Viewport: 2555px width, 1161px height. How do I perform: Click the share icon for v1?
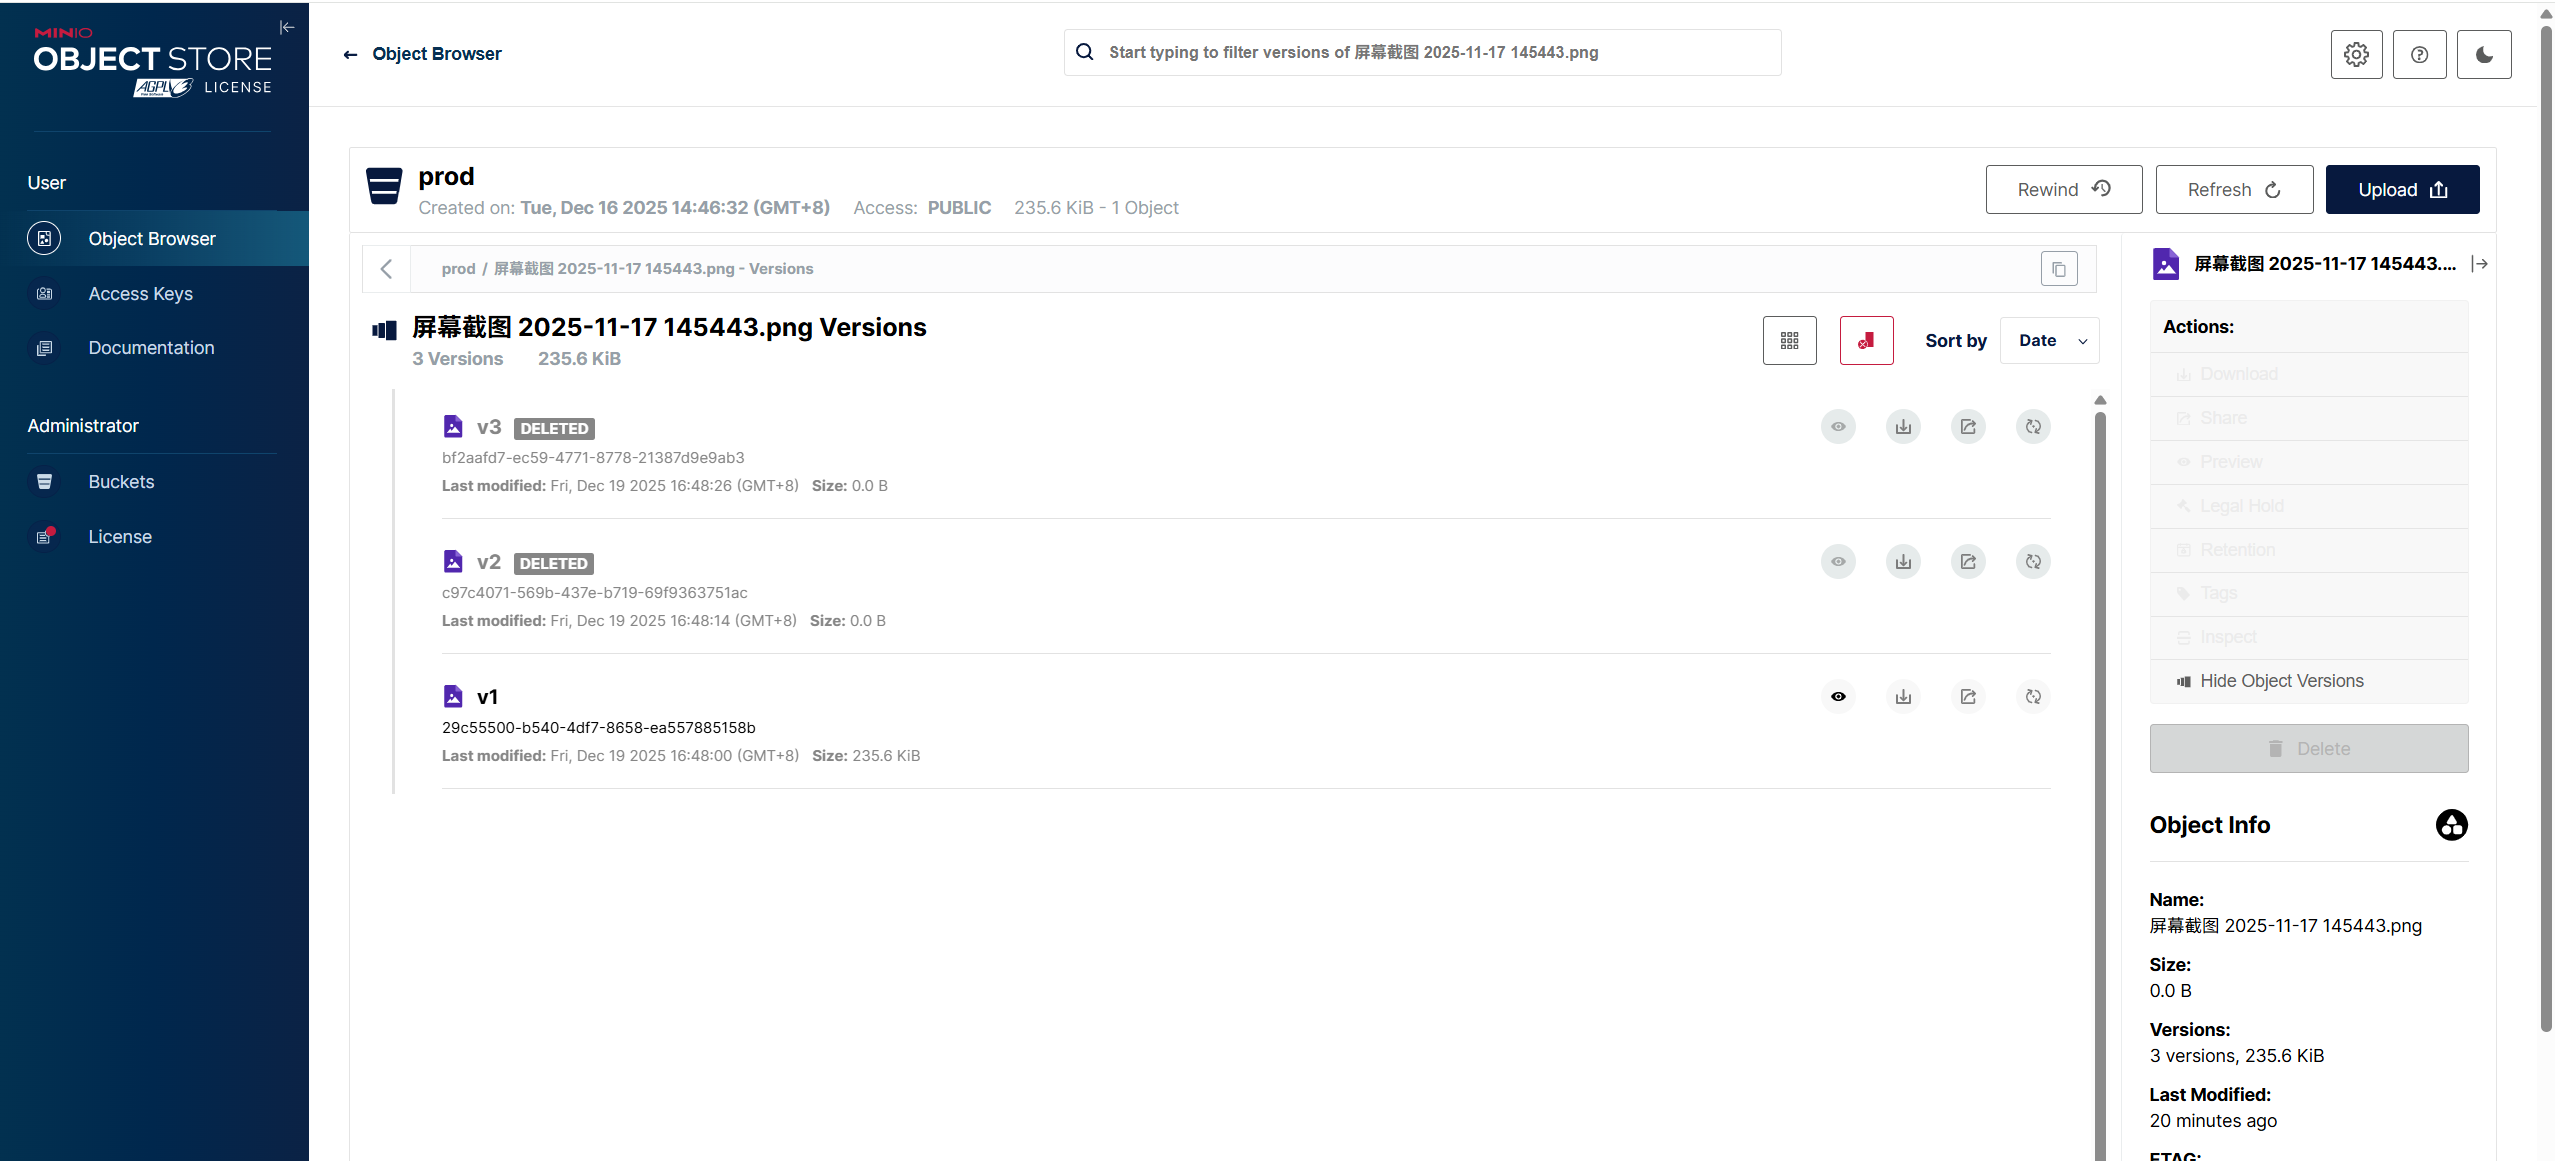1968,697
